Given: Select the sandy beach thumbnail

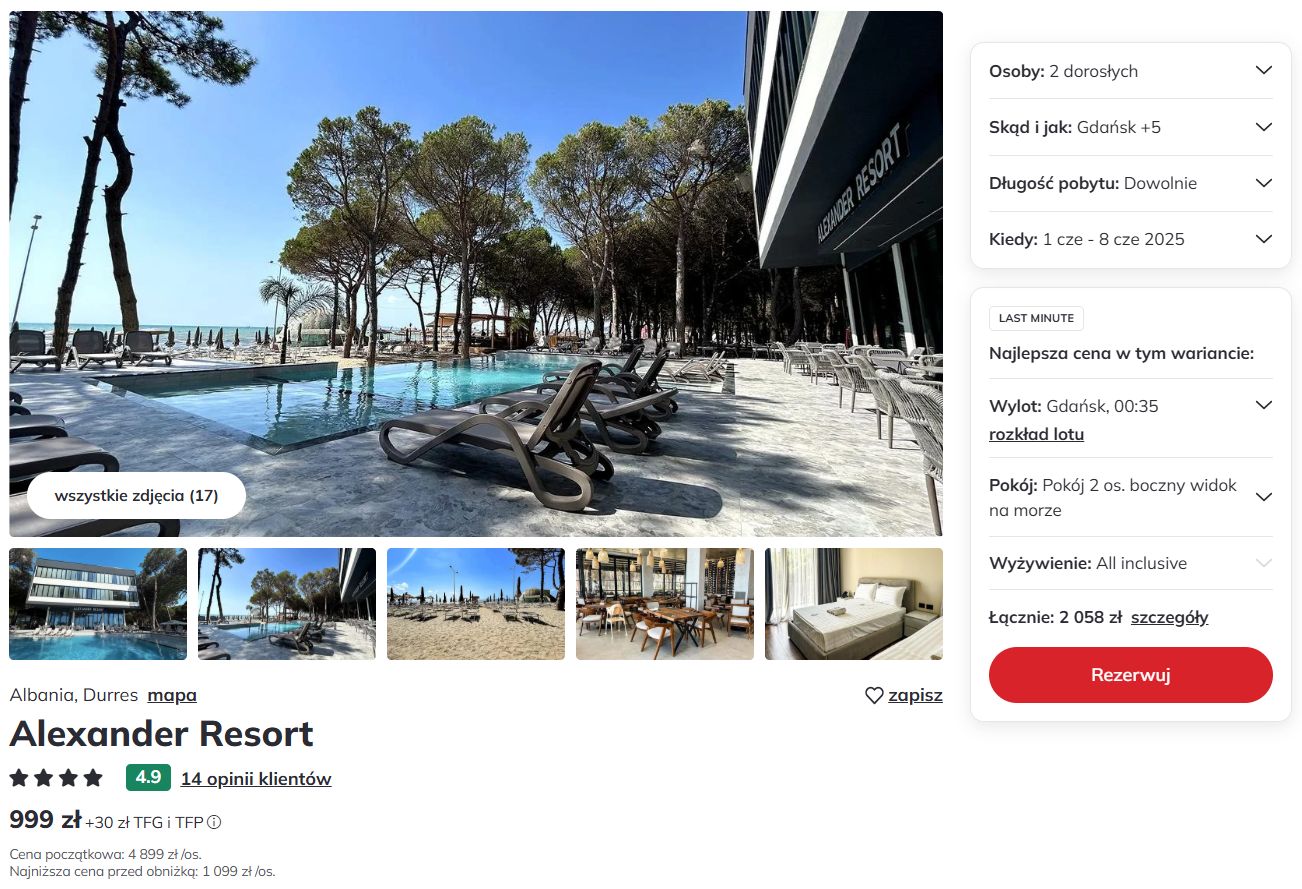Looking at the screenshot, I should [476, 604].
